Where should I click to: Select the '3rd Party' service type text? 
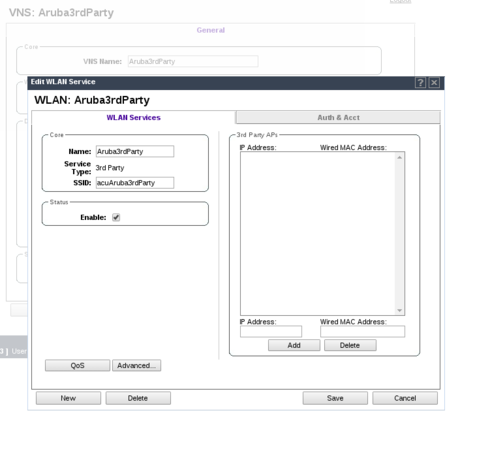click(x=110, y=168)
